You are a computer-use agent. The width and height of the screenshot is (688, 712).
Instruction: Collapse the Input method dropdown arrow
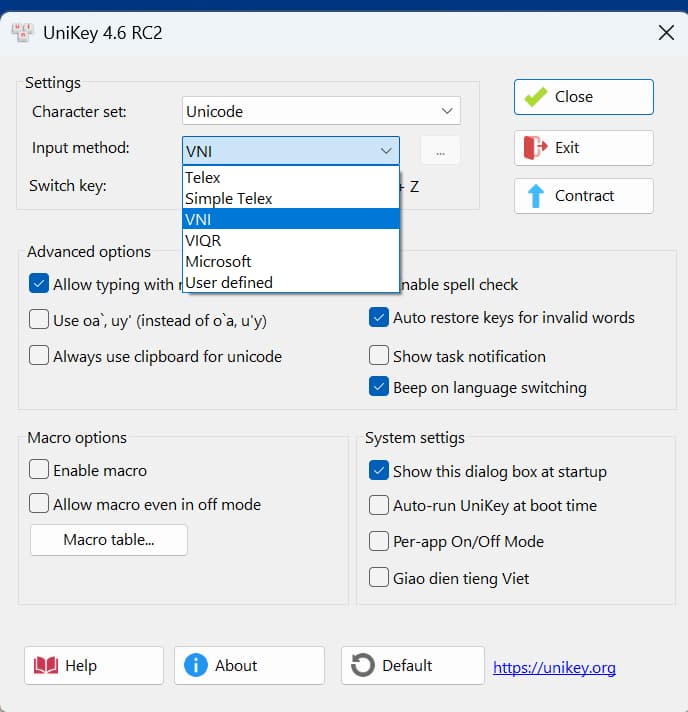tap(386, 151)
